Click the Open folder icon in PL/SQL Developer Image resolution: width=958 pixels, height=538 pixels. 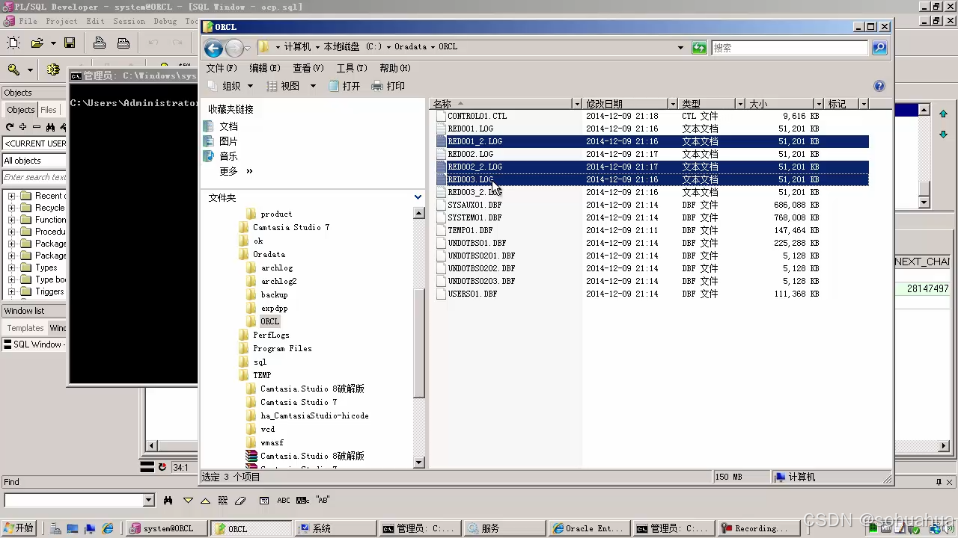click(37, 43)
